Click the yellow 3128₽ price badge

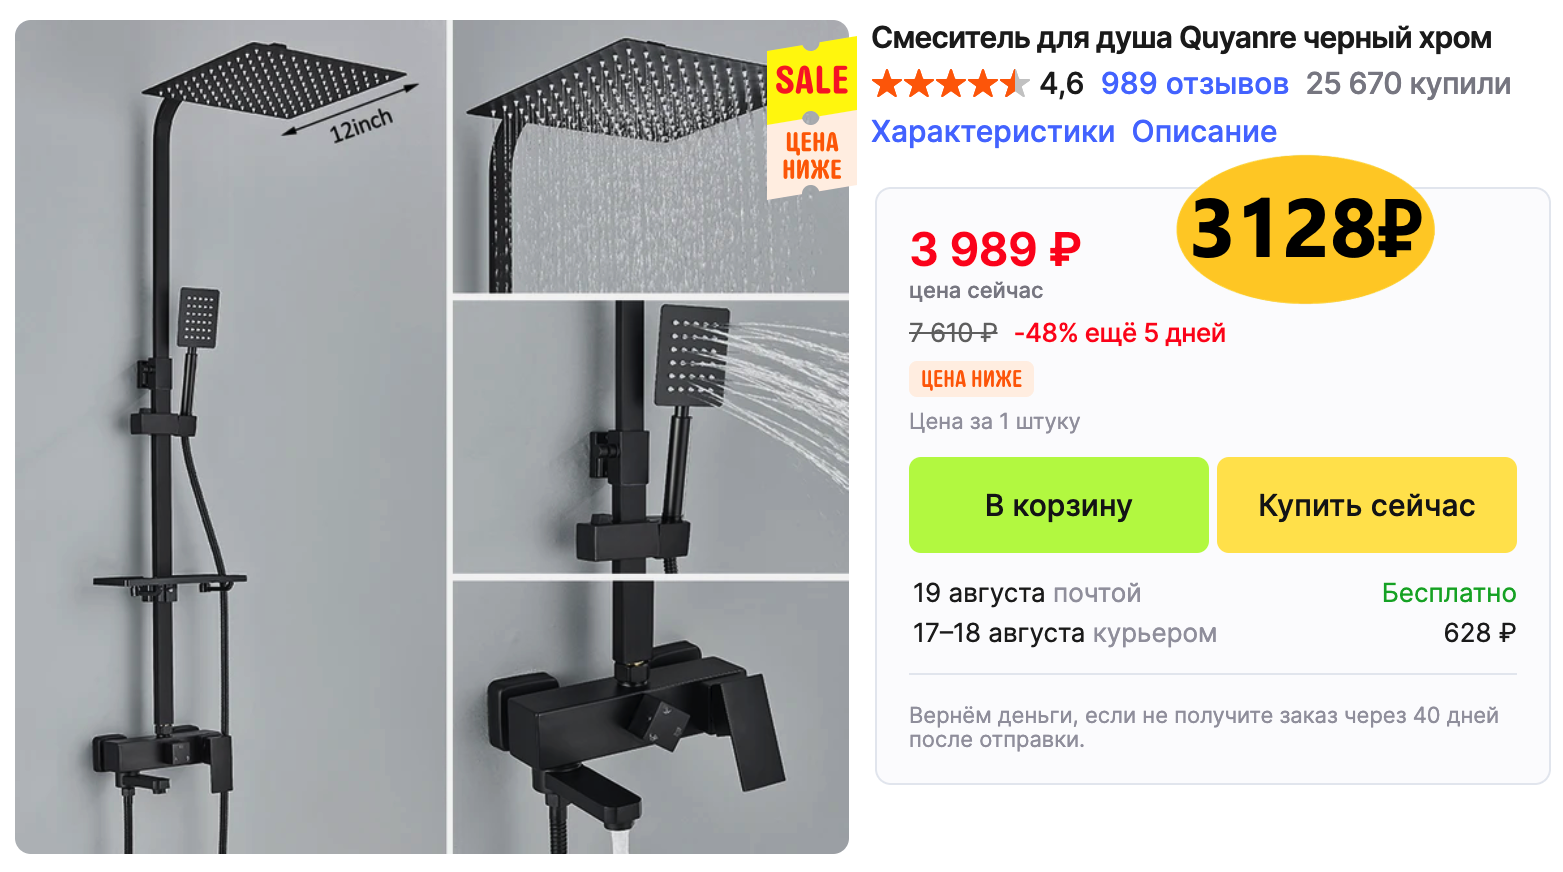tap(1305, 229)
